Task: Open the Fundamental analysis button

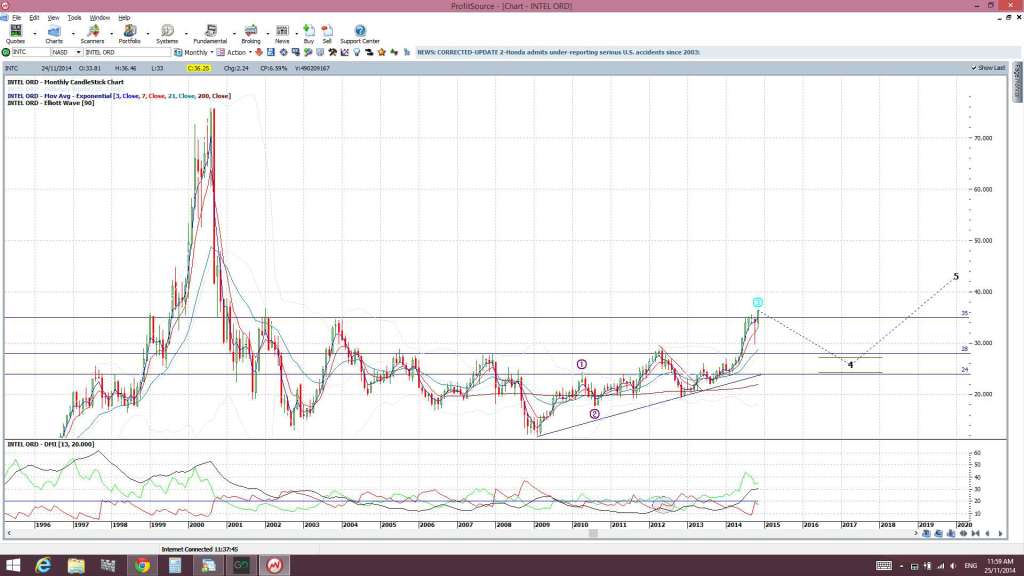Action: coord(210,34)
